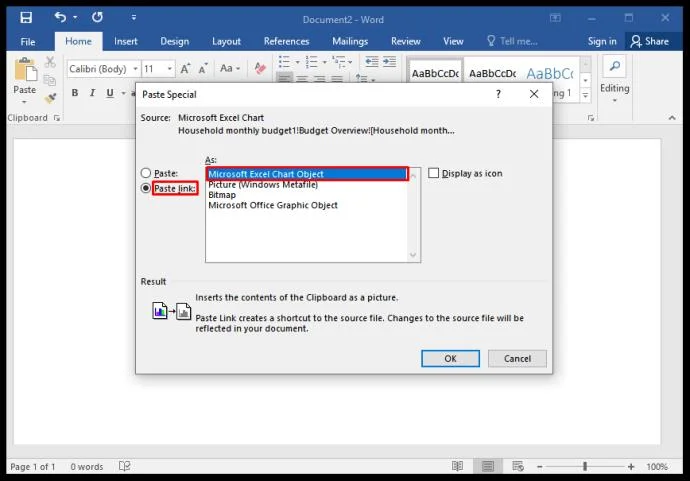Switch to the View tab

(x=453, y=41)
